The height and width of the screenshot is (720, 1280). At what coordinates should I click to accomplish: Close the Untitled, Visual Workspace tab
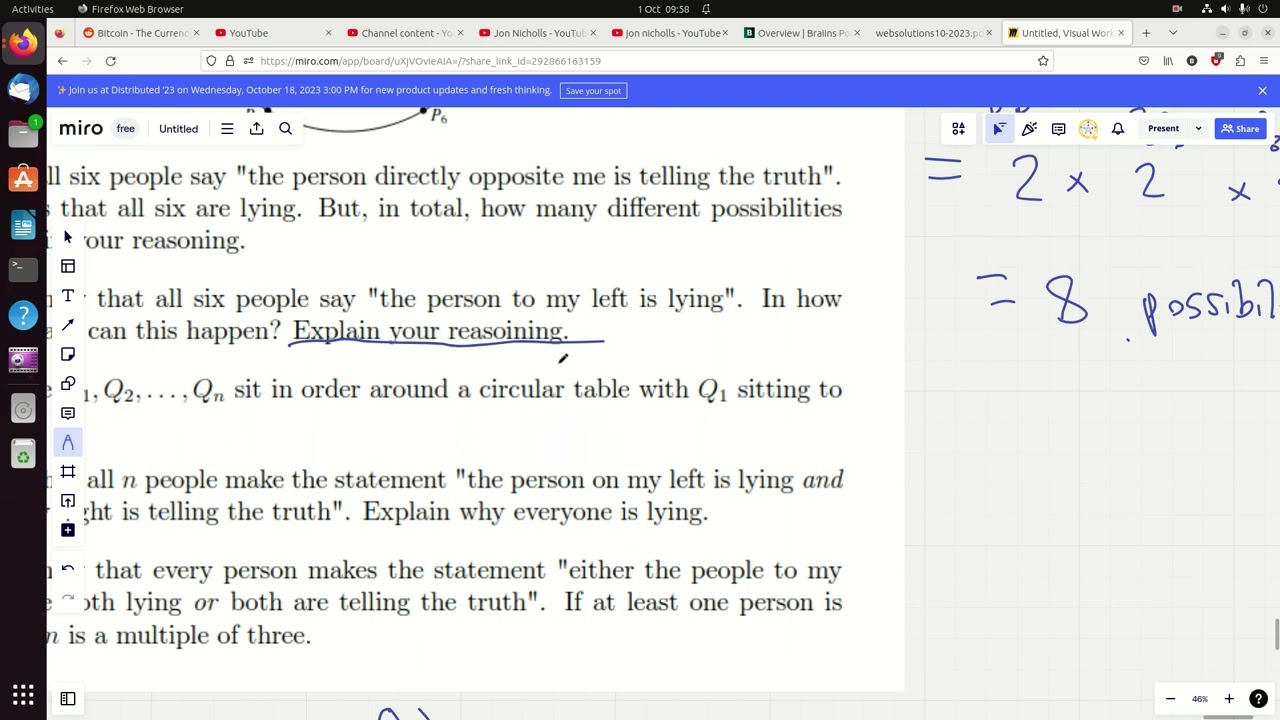(x=1121, y=33)
